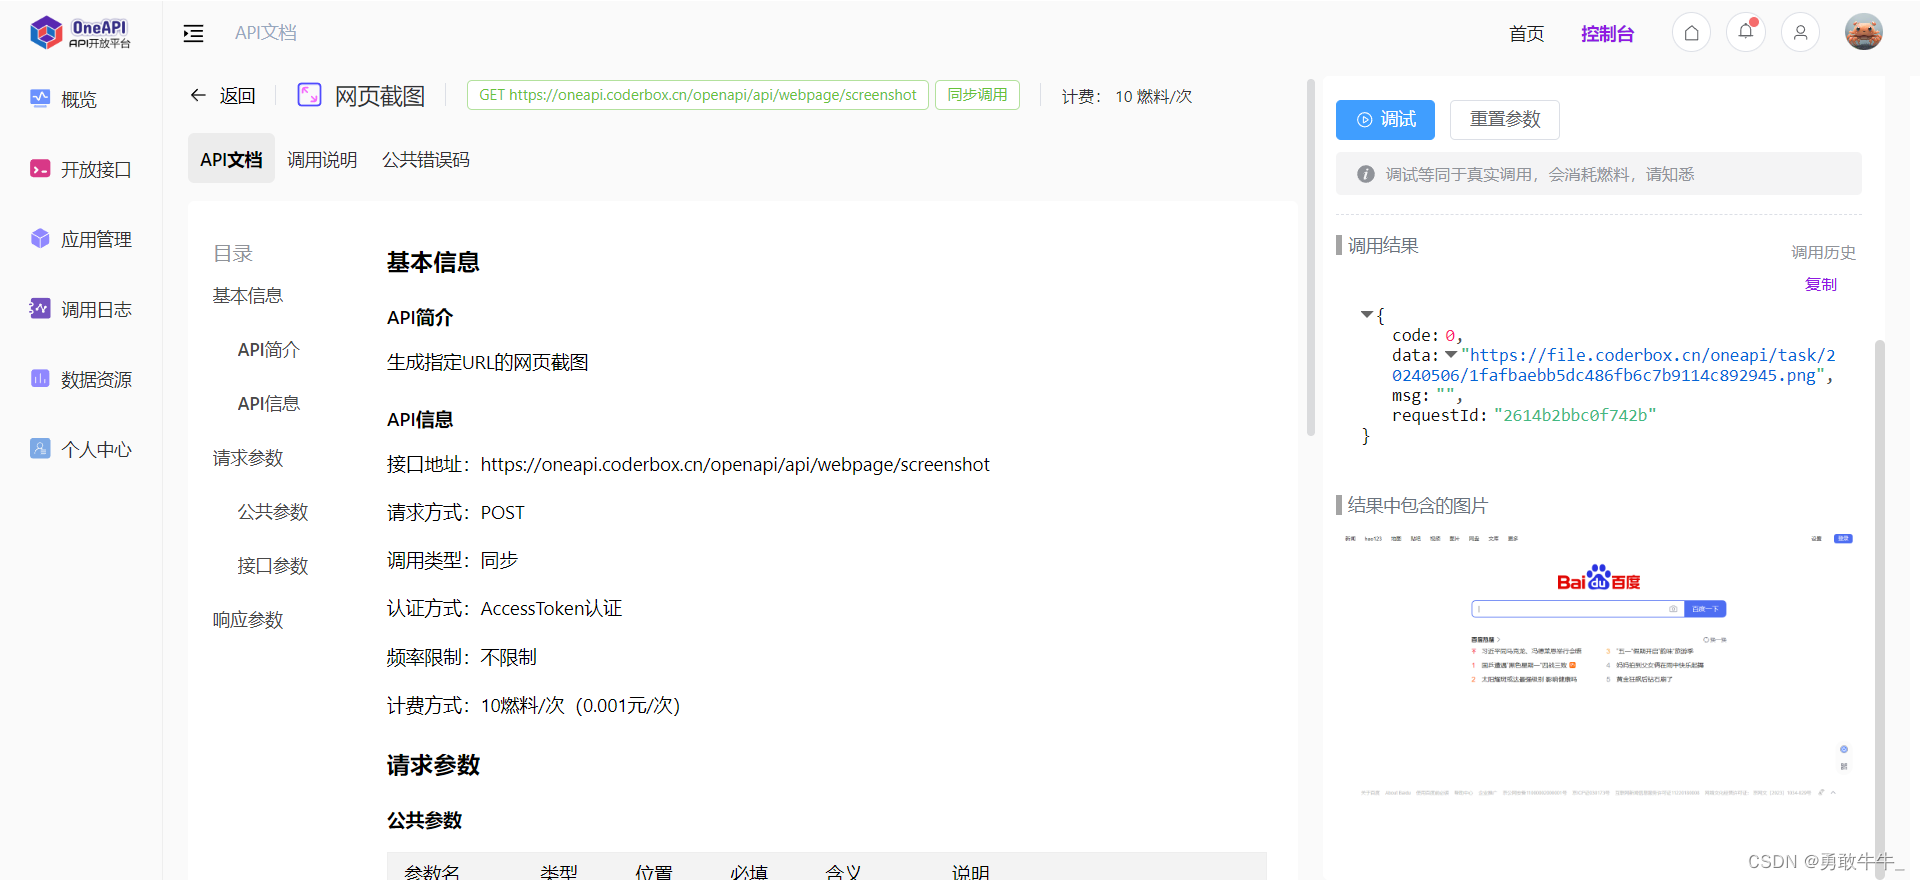Image resolution: width=1920 pixels, height=880 pixels.
Task: Open the notification bell
Action: [1746, 33]
